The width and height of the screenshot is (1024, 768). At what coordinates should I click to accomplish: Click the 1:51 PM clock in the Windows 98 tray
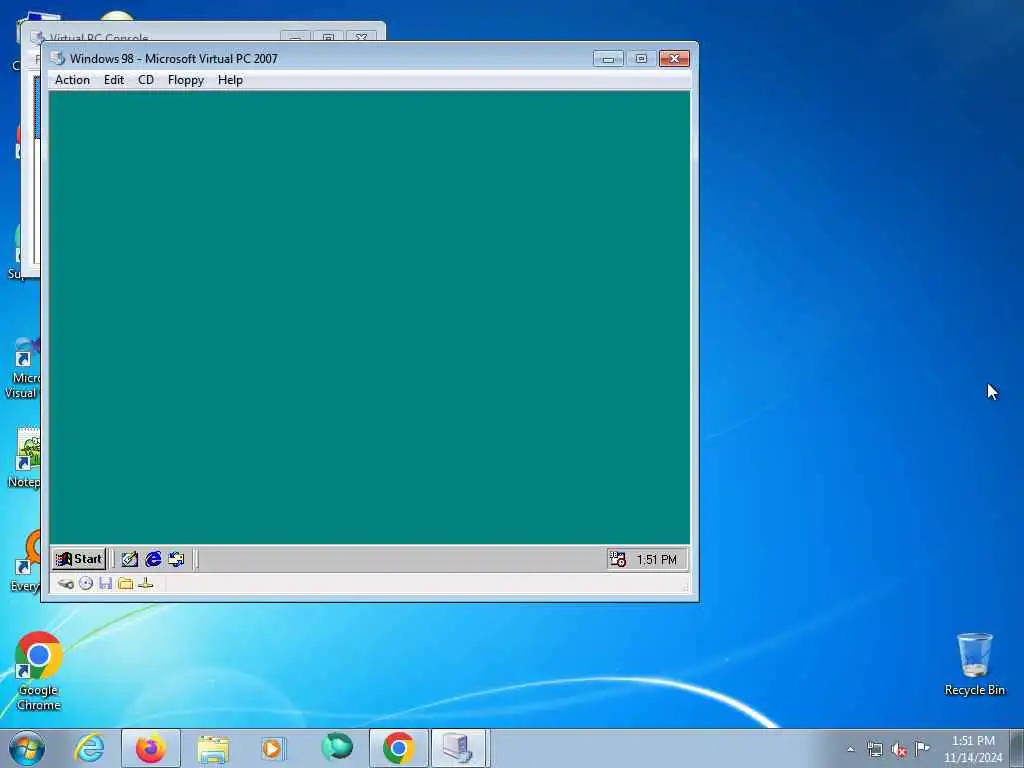point(656,560)
